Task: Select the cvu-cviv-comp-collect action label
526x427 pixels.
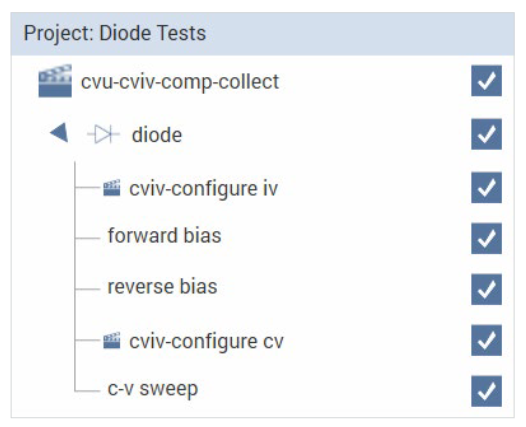Action: (180, 82)
